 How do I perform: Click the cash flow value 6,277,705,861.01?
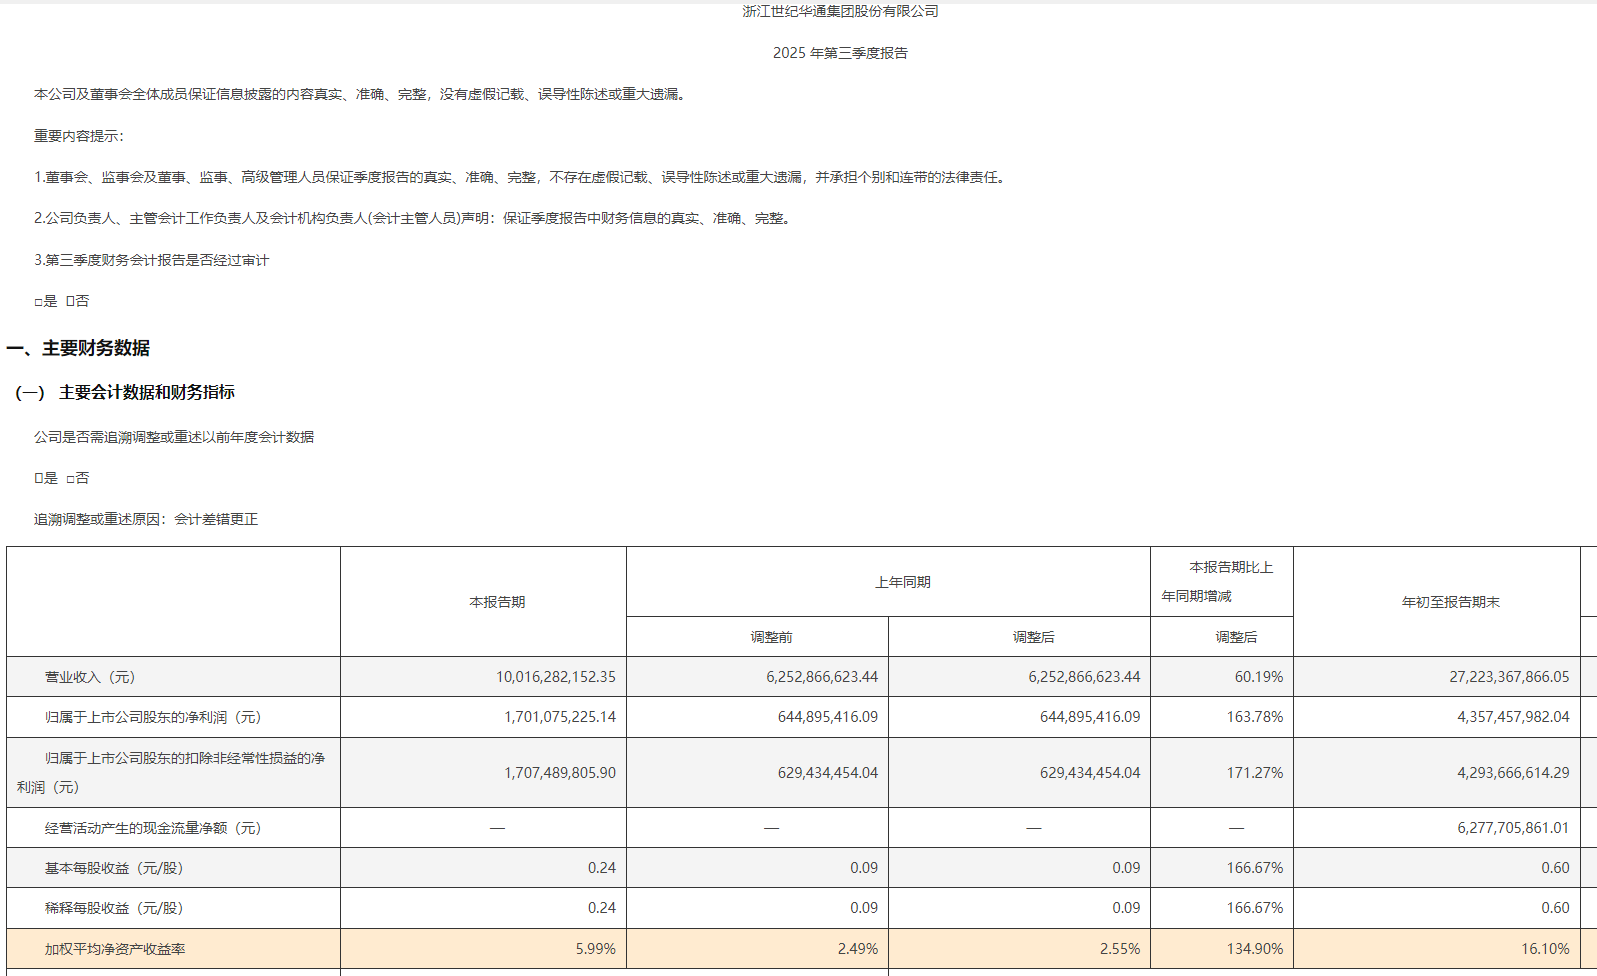[1512, 828]
